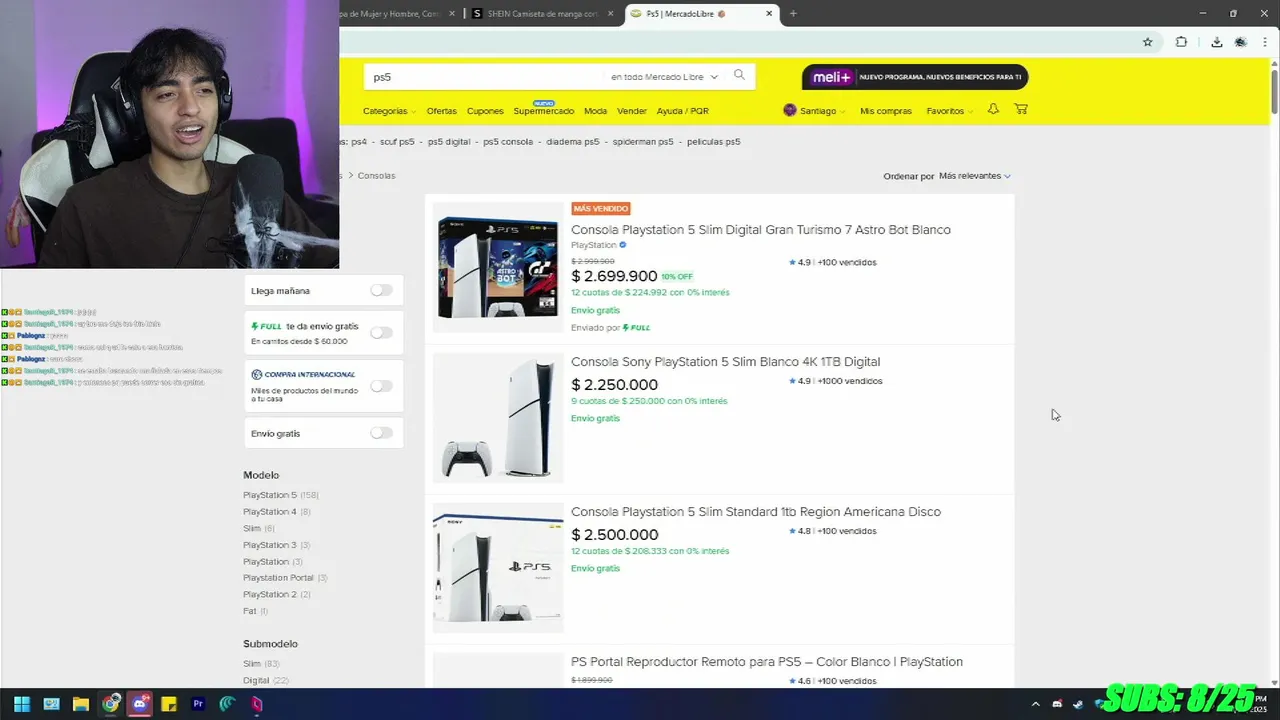This screenshot has width=1280, height=720.
Task: Open PS Portal Reproductor Remoto listing
Action: pos(767,662)
